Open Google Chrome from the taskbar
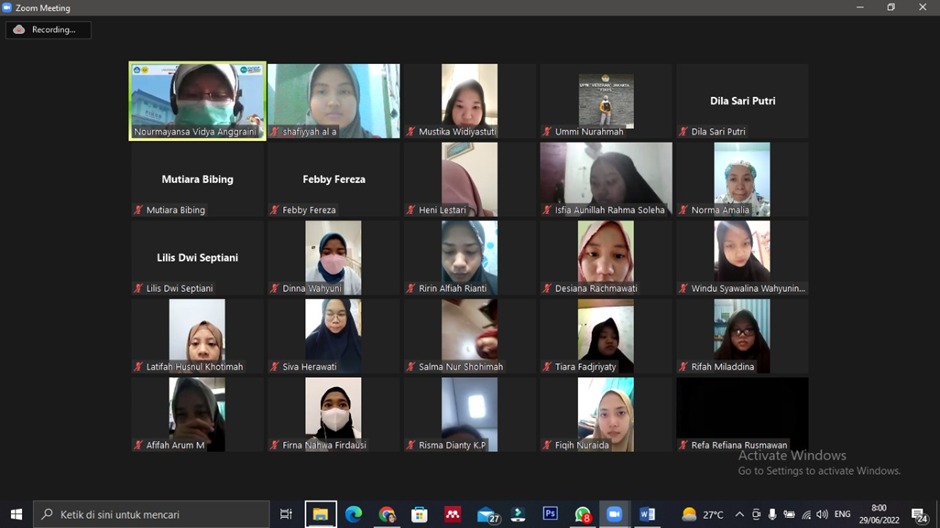940x528 pixels. 387,514
